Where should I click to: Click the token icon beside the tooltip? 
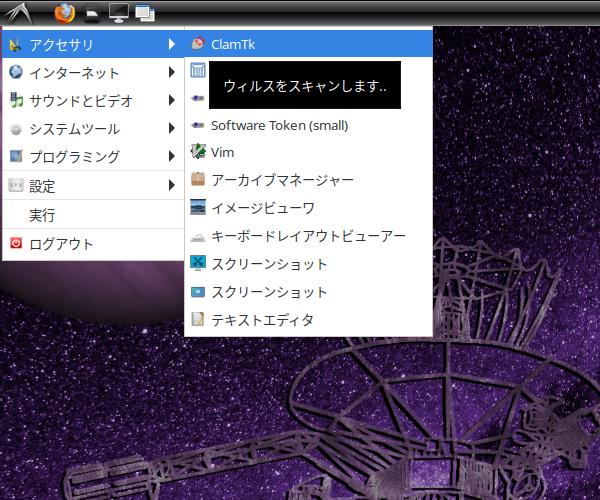(x=198, y=98)
